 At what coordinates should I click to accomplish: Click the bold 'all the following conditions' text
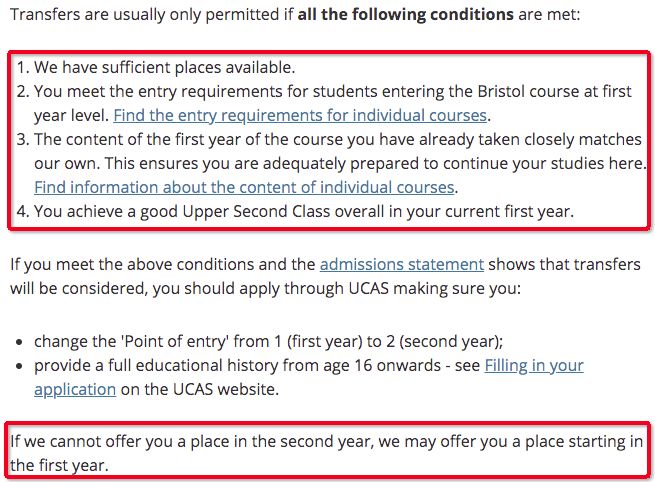(x=412, y=19)
